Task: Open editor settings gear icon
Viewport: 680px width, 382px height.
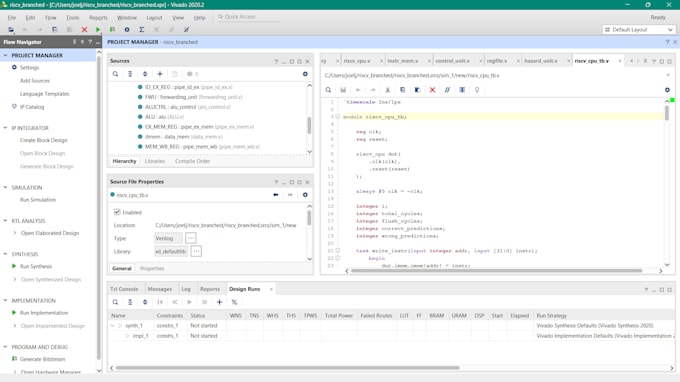Action: [x=667, y=90]
